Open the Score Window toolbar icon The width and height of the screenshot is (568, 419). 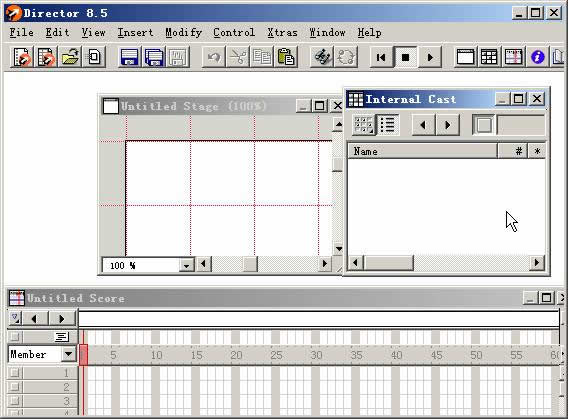click(513, 57)
